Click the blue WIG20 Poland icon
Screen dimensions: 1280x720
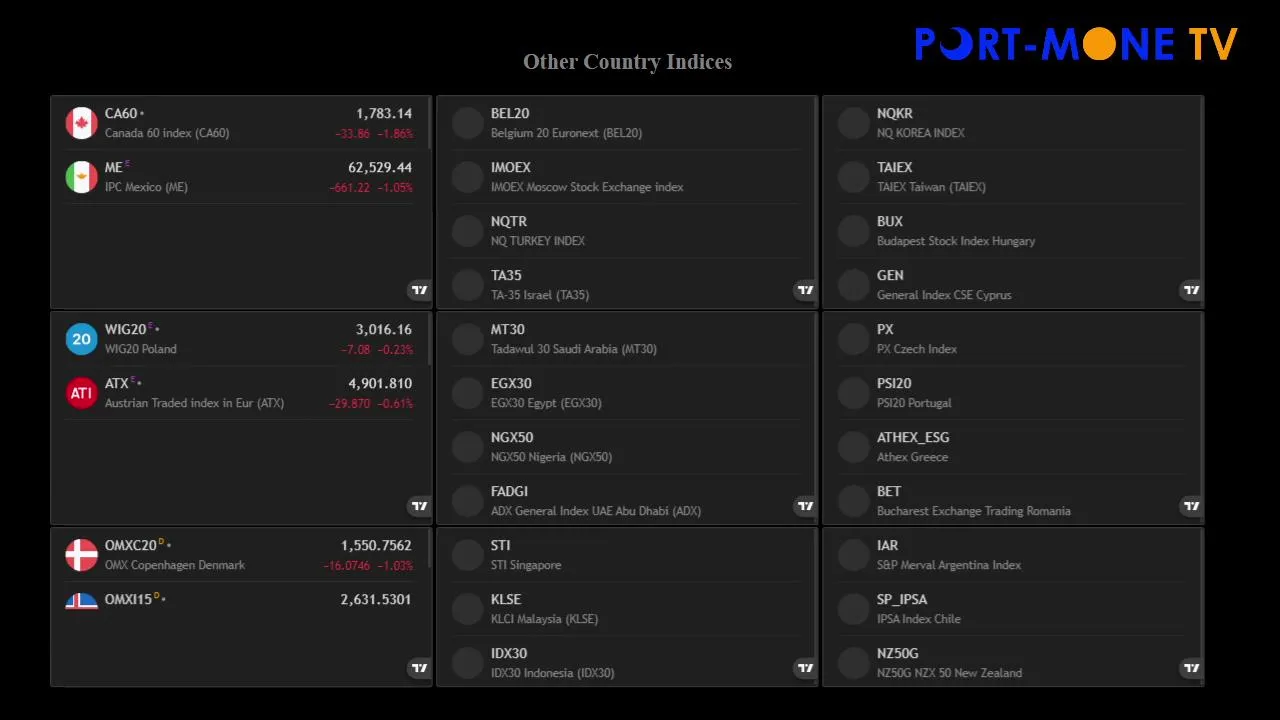pos(81,339)
